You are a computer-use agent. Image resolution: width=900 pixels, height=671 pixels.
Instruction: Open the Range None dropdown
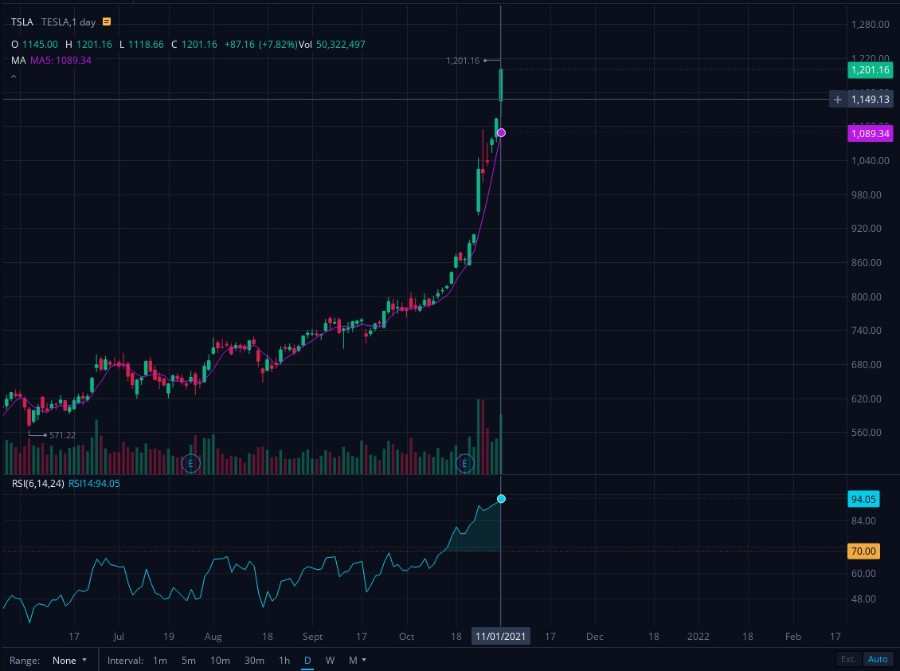[69, 660]
